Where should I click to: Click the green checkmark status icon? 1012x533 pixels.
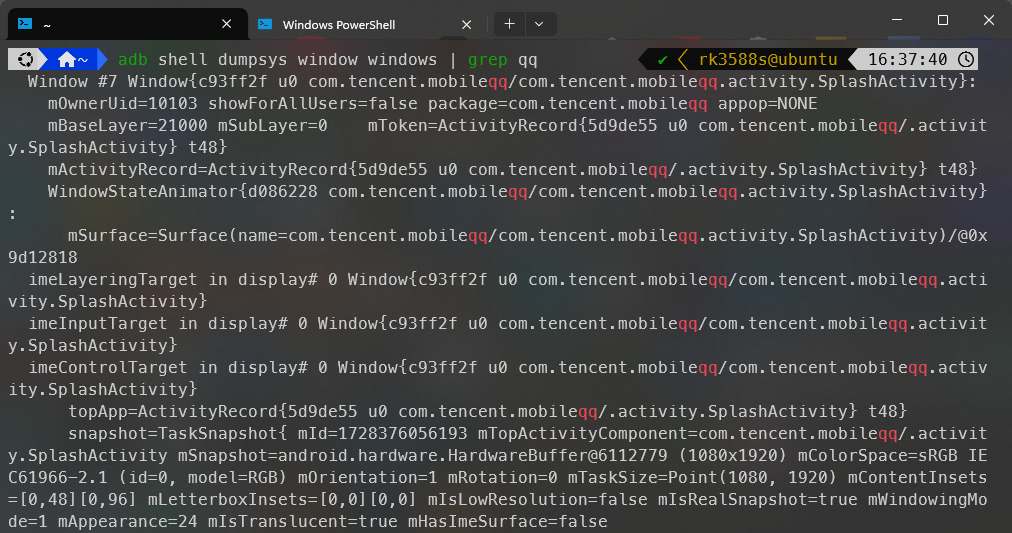pyautogui.click(x=662, y=60)
